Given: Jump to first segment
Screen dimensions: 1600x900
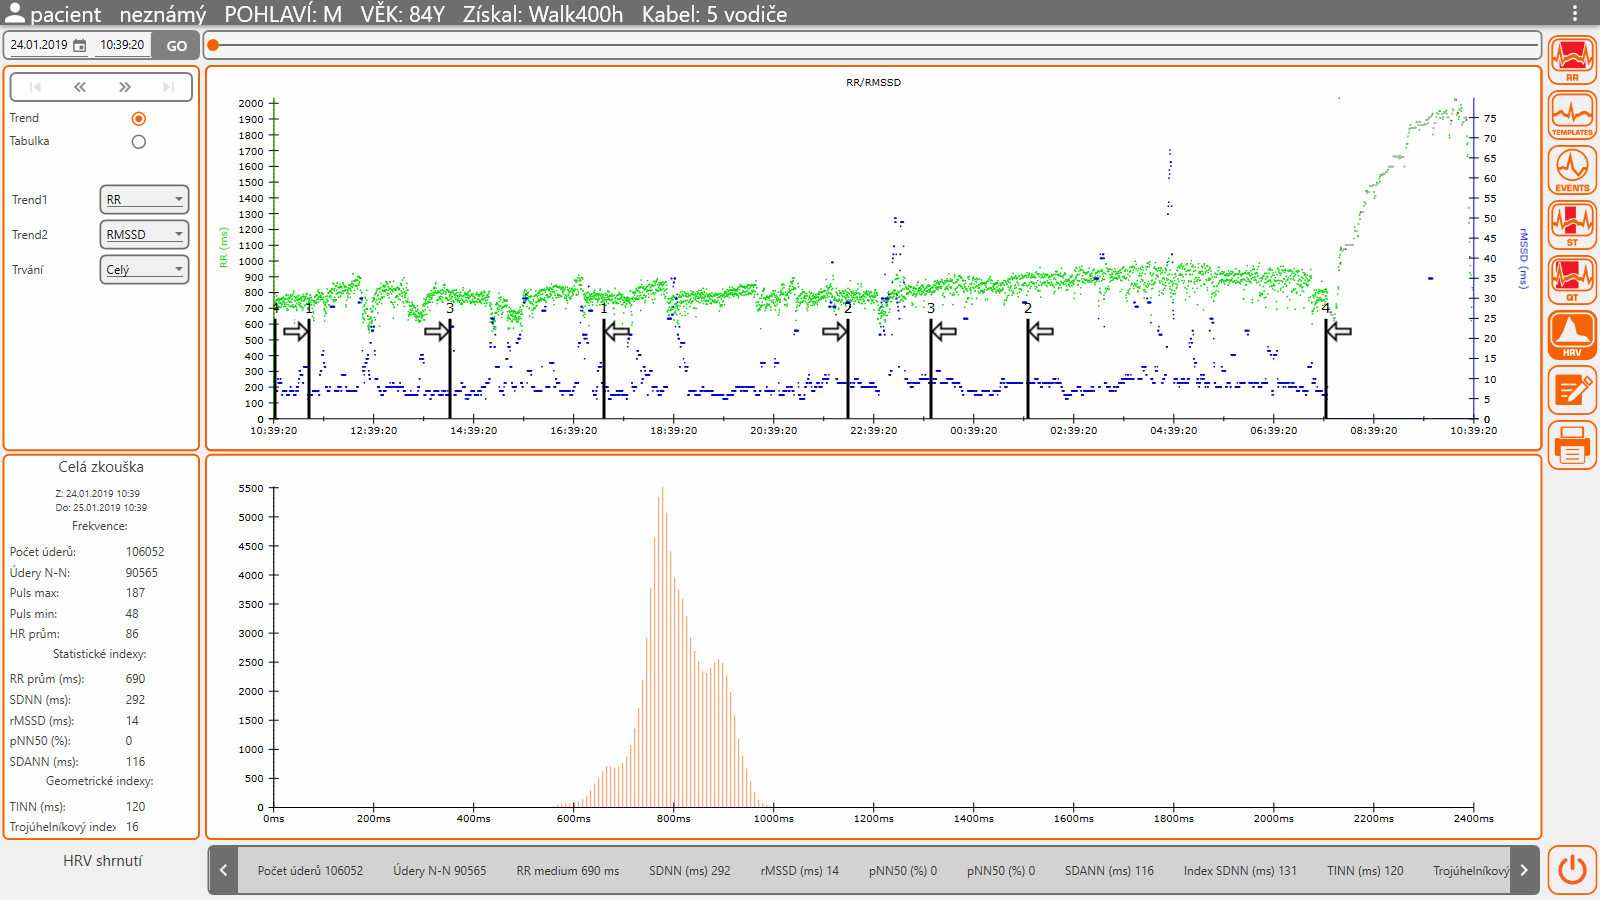Looking at the screenshot, I should coord(35,87).
